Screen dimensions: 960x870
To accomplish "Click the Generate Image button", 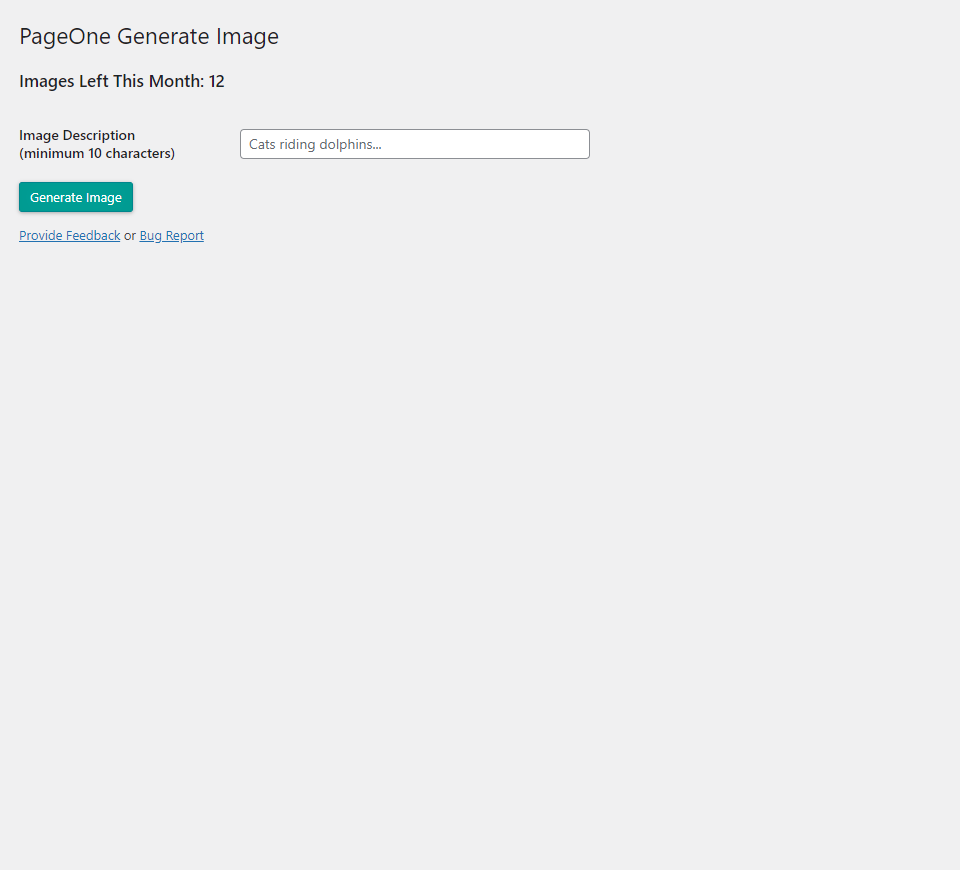I will 76,197.
